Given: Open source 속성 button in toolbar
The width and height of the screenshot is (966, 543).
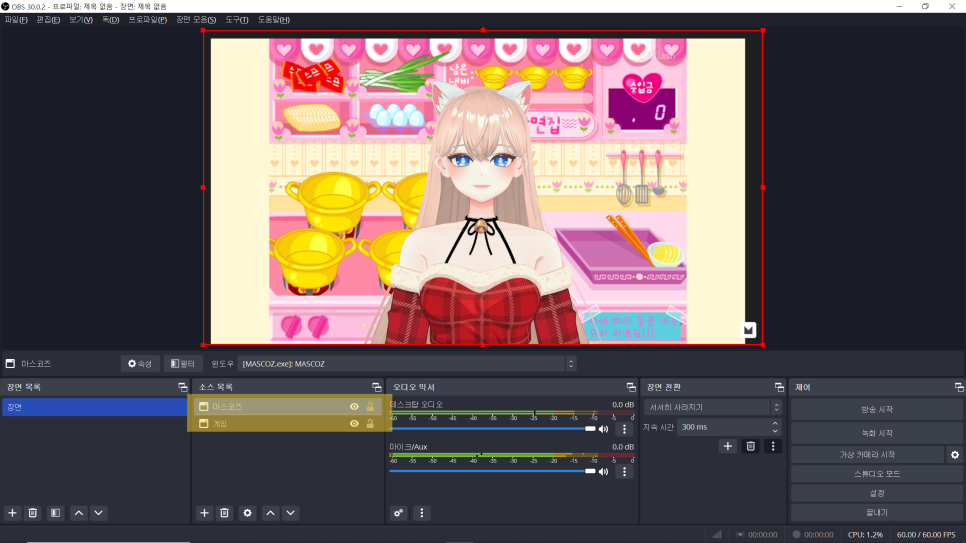Looking at the screenshot, I should [x=140, y=364].
